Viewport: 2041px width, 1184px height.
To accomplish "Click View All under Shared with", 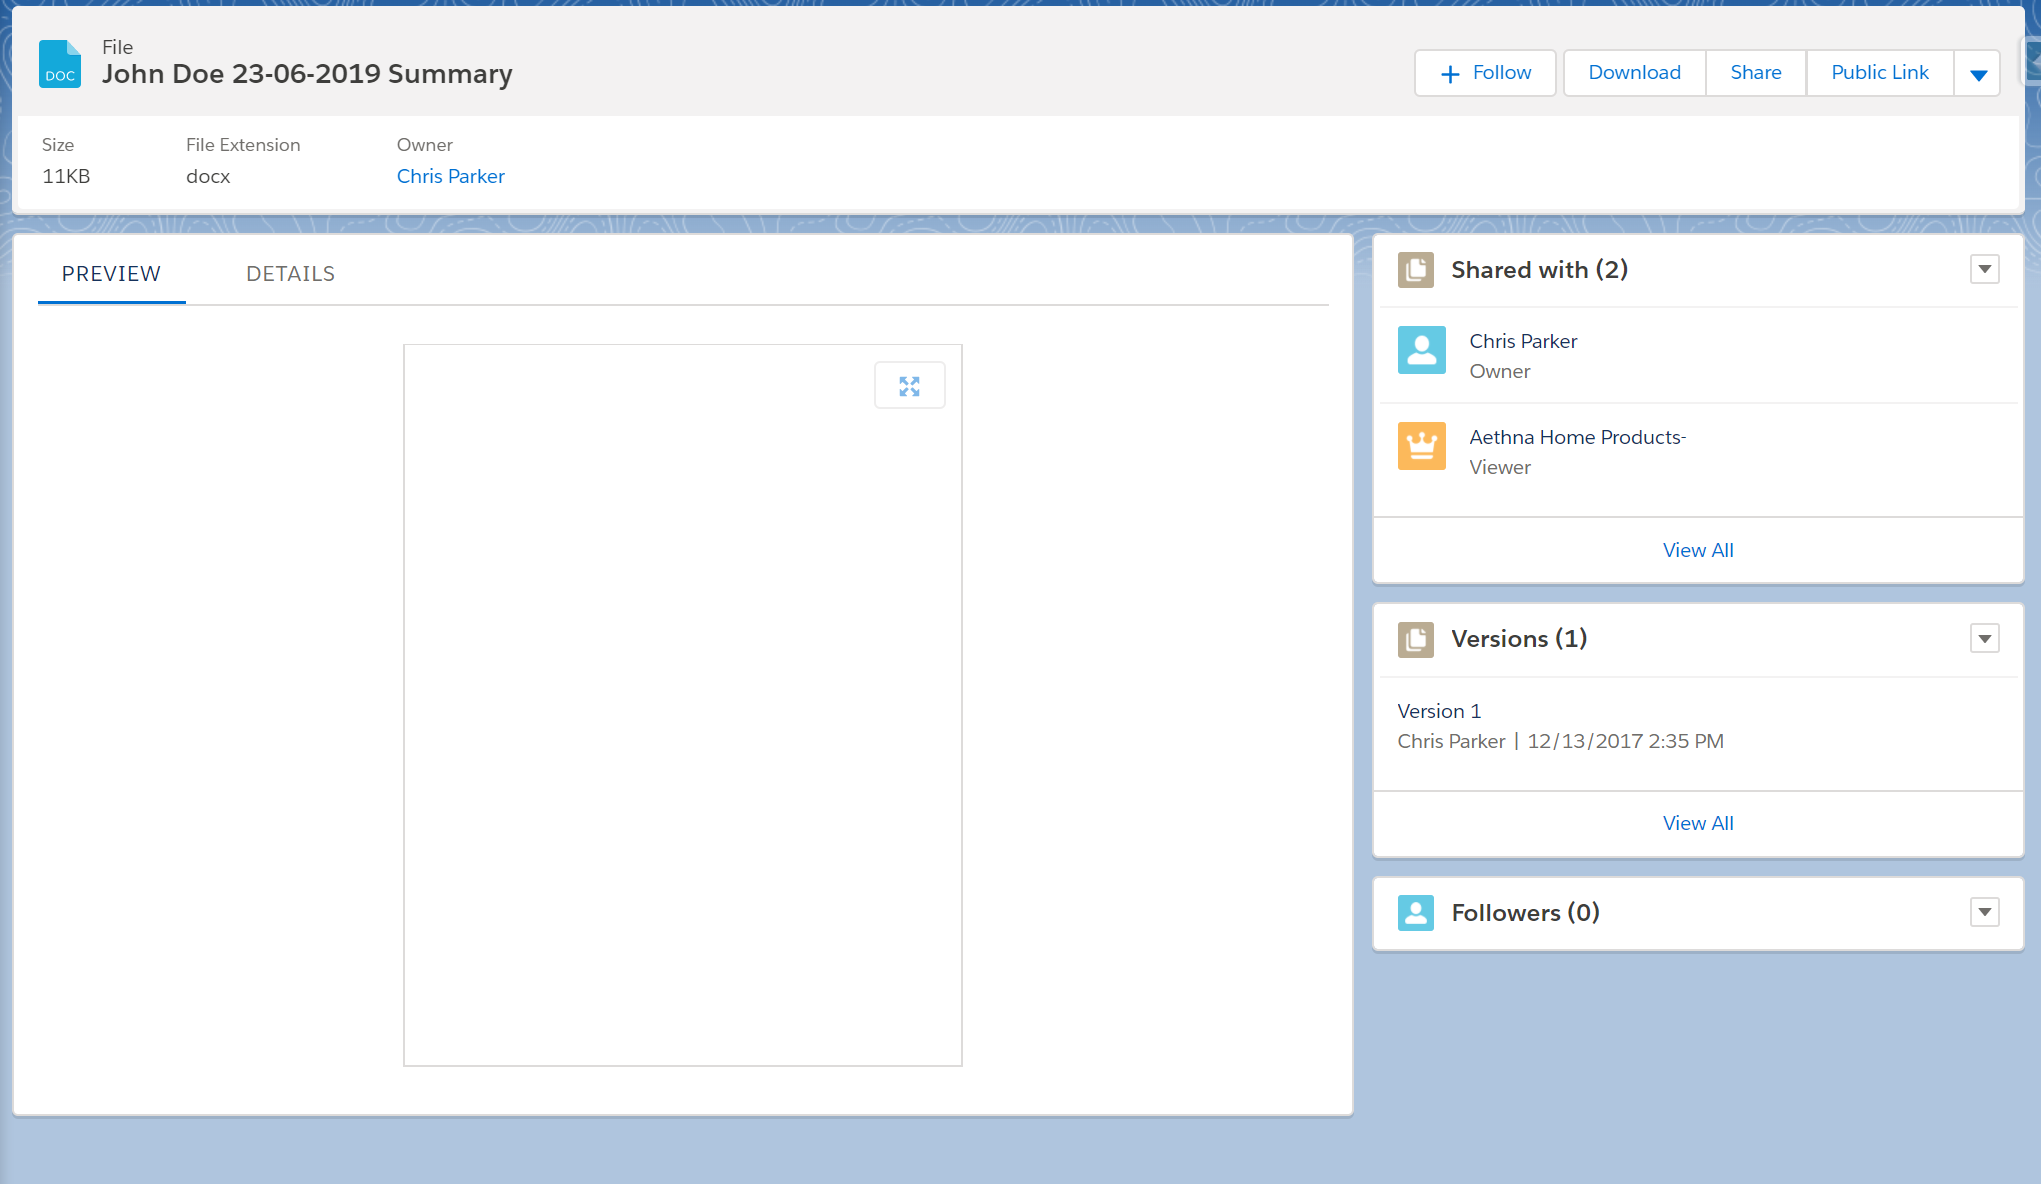I will [x=1697, y=550].
